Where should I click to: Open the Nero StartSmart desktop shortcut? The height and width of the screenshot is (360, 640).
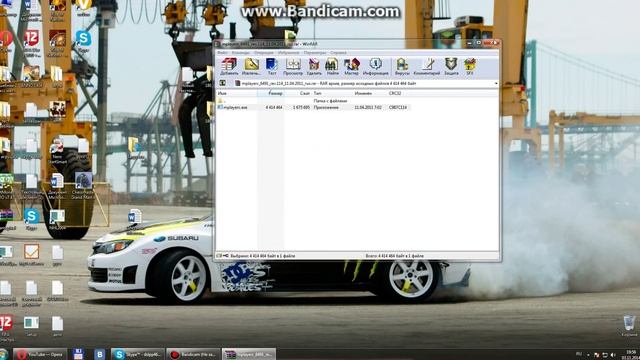57,152
